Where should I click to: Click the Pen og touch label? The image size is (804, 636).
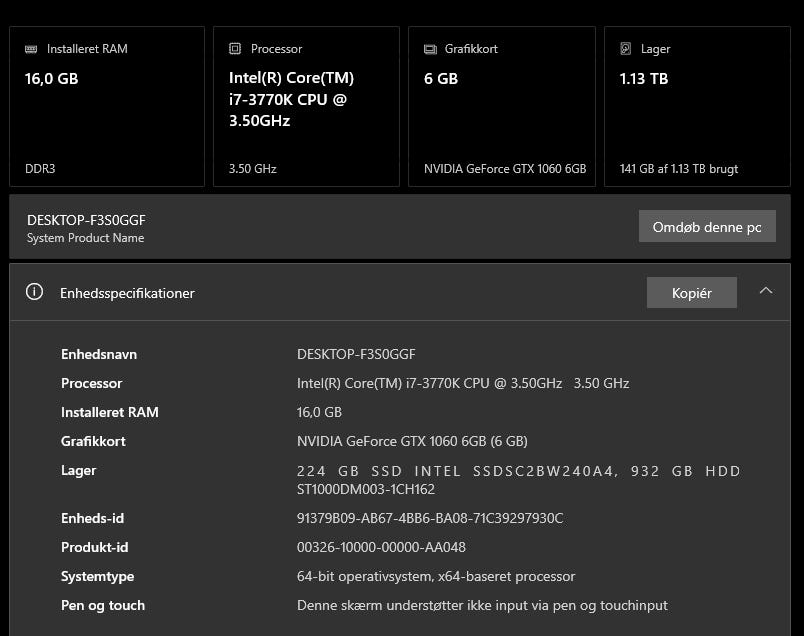click(x=103, y=605)
